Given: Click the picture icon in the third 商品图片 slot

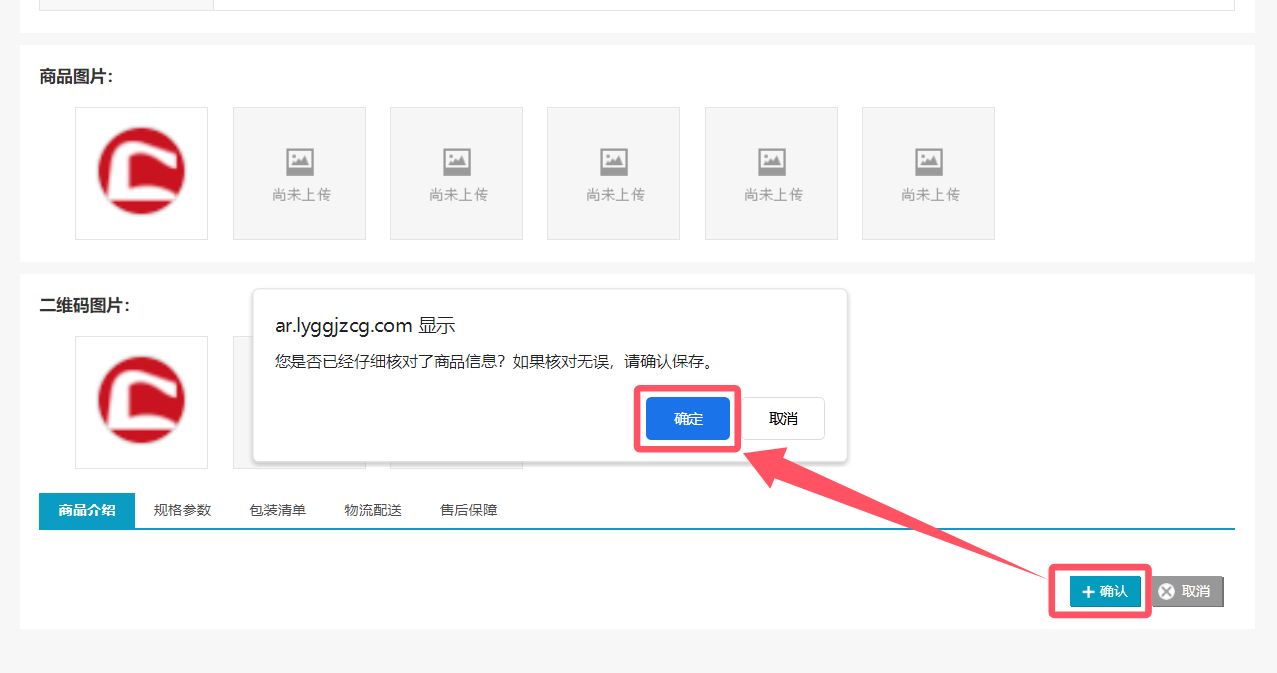Looking at the screenshot, I should coord(457,160).
